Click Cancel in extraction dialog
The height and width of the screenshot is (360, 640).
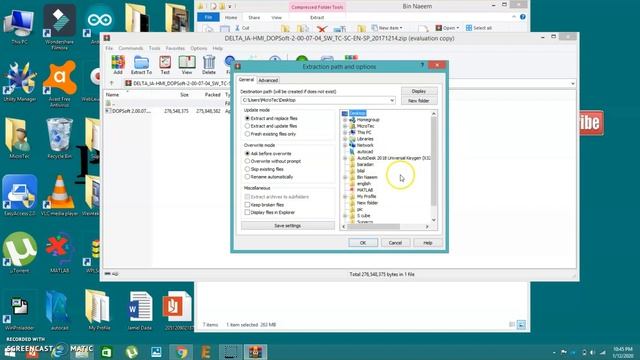click(395, 242)
